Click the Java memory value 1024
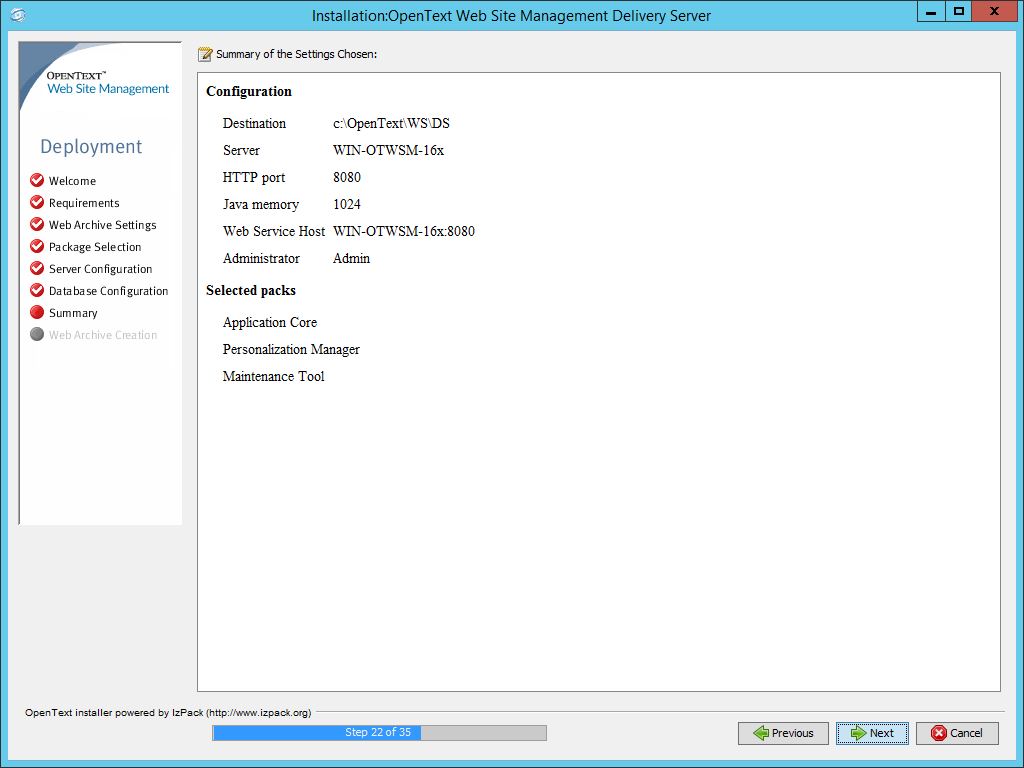 tap(347, 204)
